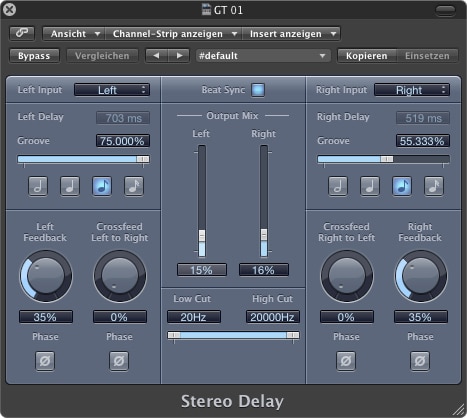This screenshot has width=467, height=418.
Task: Click the Einsetzen button
Action: point(427,56)
